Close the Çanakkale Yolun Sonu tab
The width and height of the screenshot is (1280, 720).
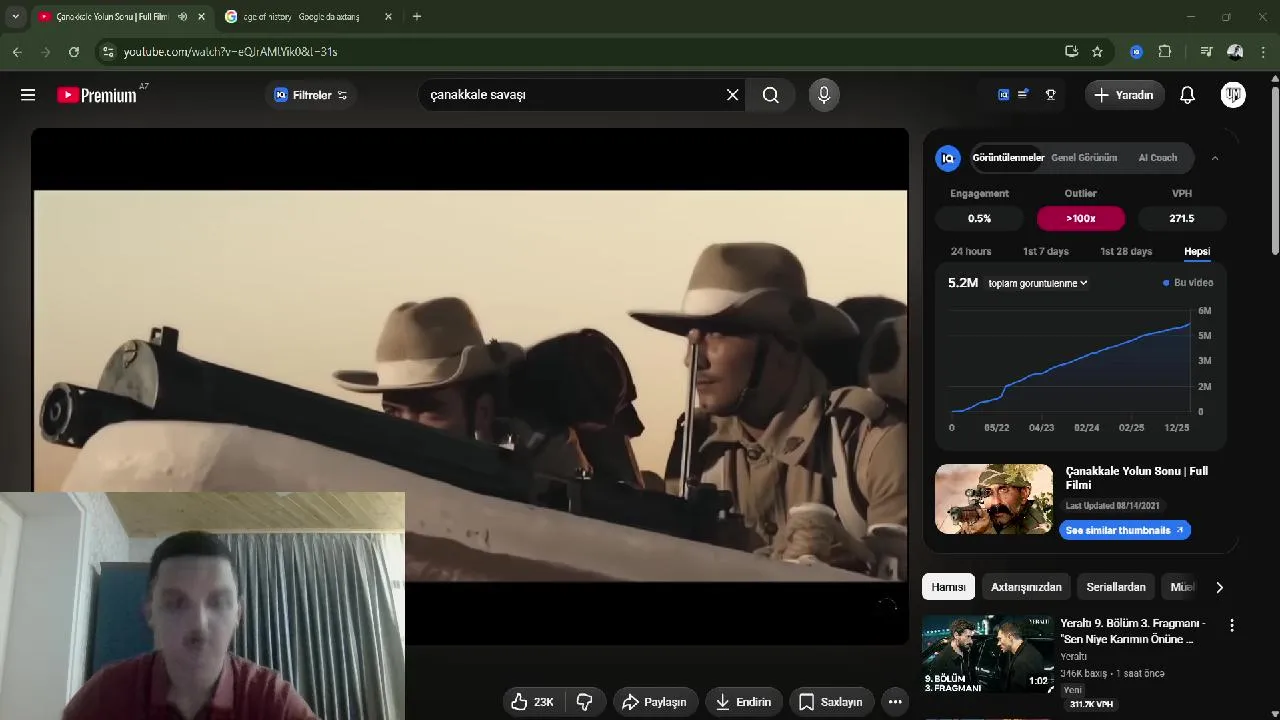(x=201, y=17)
